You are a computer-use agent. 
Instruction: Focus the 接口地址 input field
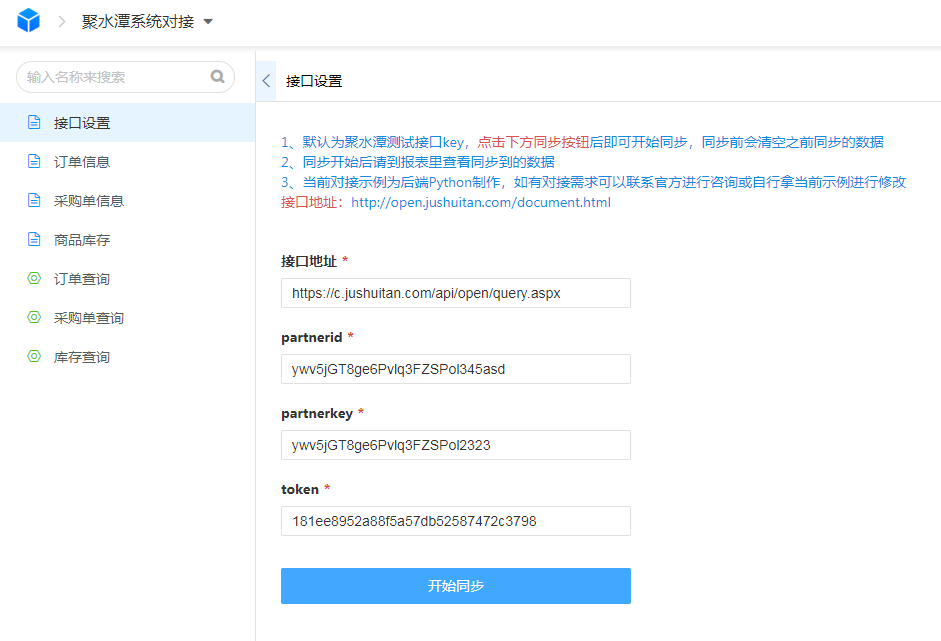tap(455, 293)
